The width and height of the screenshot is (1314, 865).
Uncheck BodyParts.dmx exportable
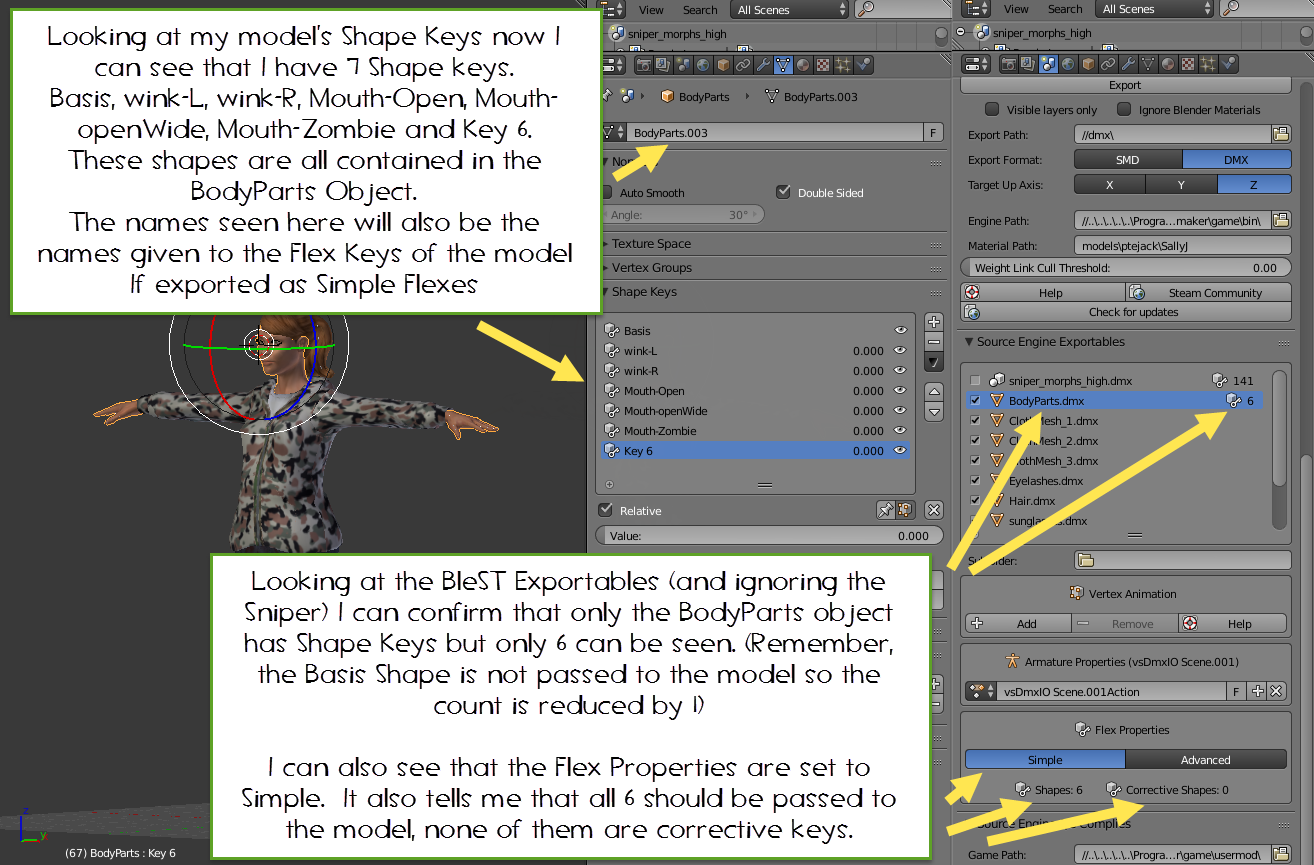click(975, 401)
